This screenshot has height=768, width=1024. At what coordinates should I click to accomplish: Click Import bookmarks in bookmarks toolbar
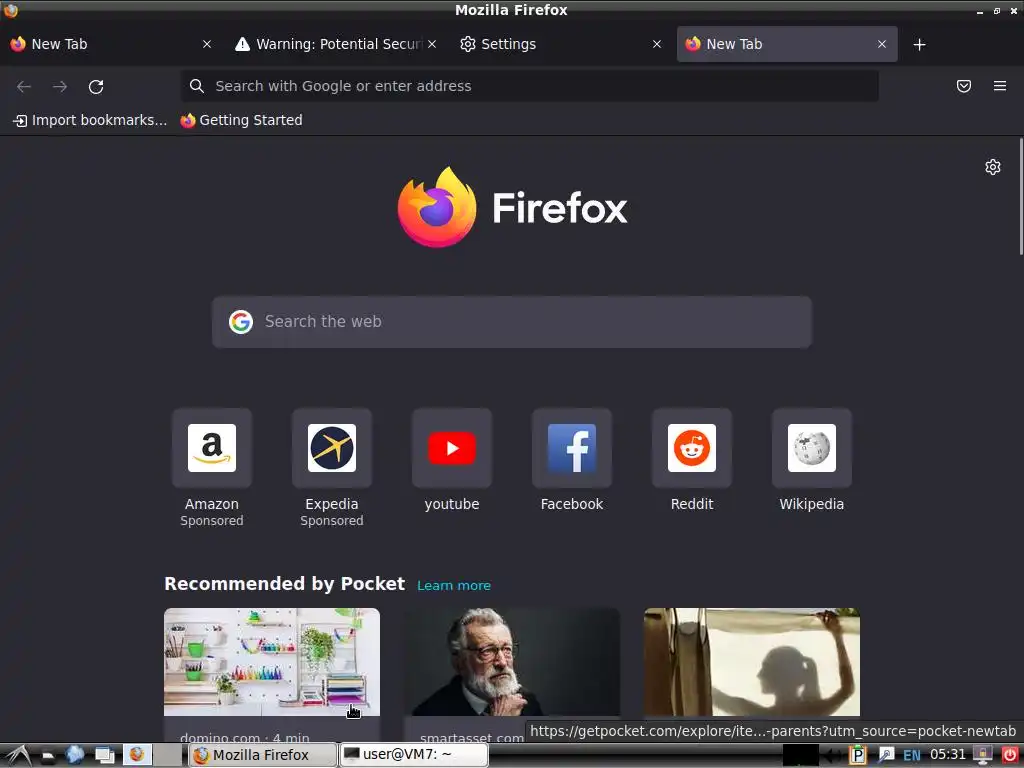click(90, 120)
